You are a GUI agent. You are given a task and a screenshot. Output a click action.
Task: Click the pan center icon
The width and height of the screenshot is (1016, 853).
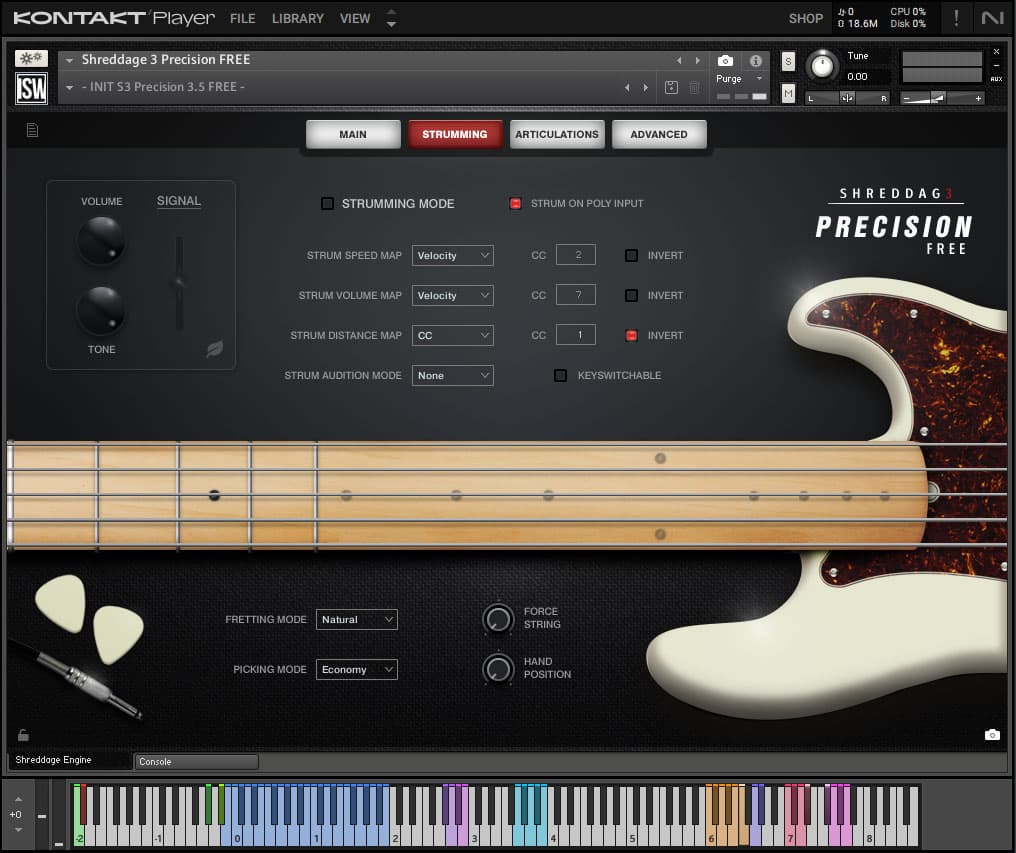click(847, 98)
